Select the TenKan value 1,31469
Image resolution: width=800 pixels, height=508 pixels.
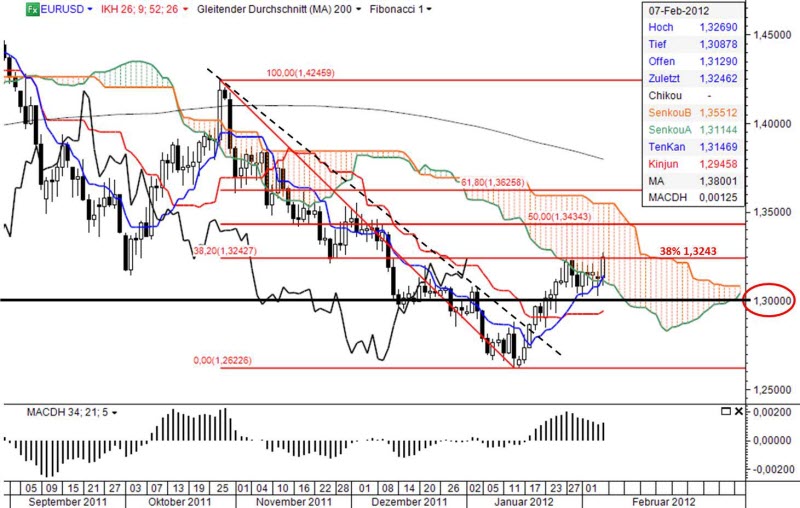718,147
